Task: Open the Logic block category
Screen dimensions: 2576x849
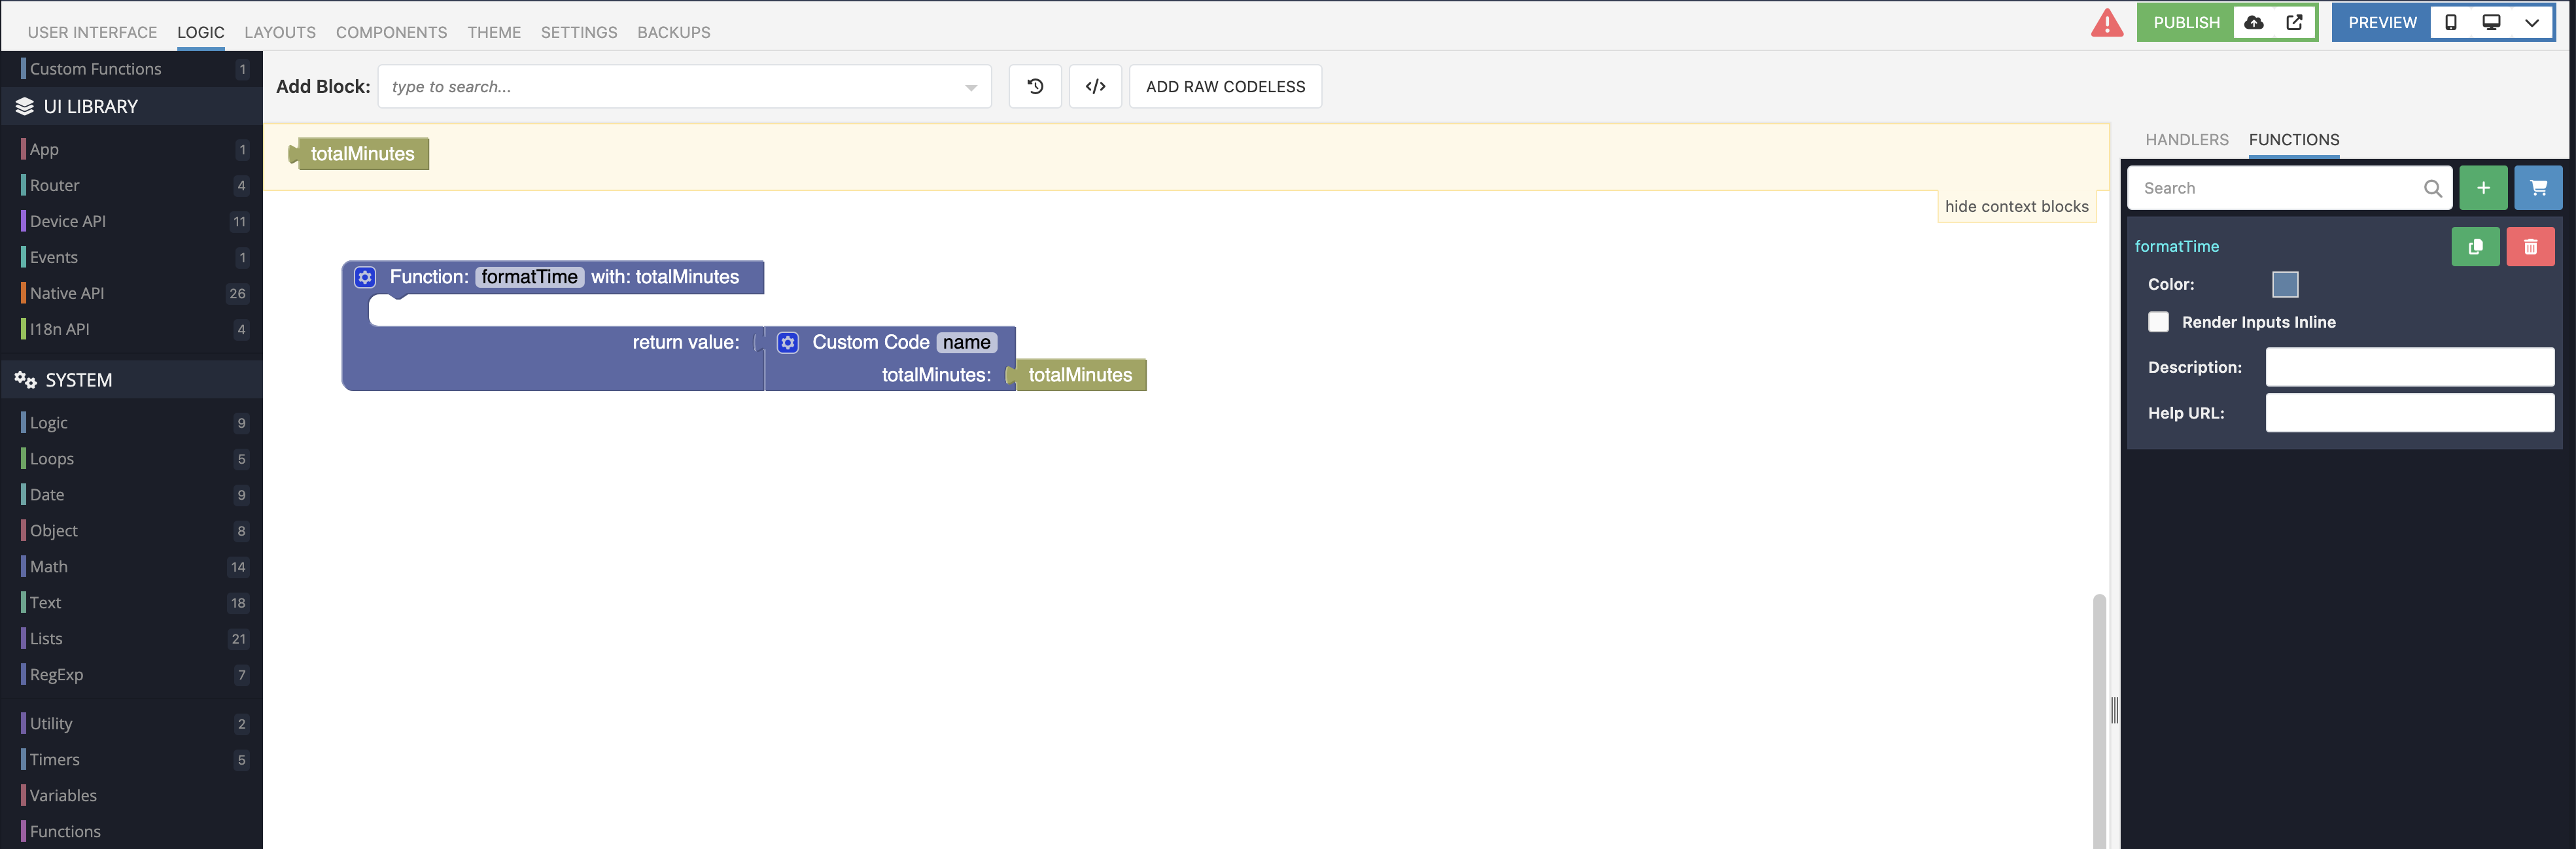Action: pyautogui.click(x=132, y=423)
